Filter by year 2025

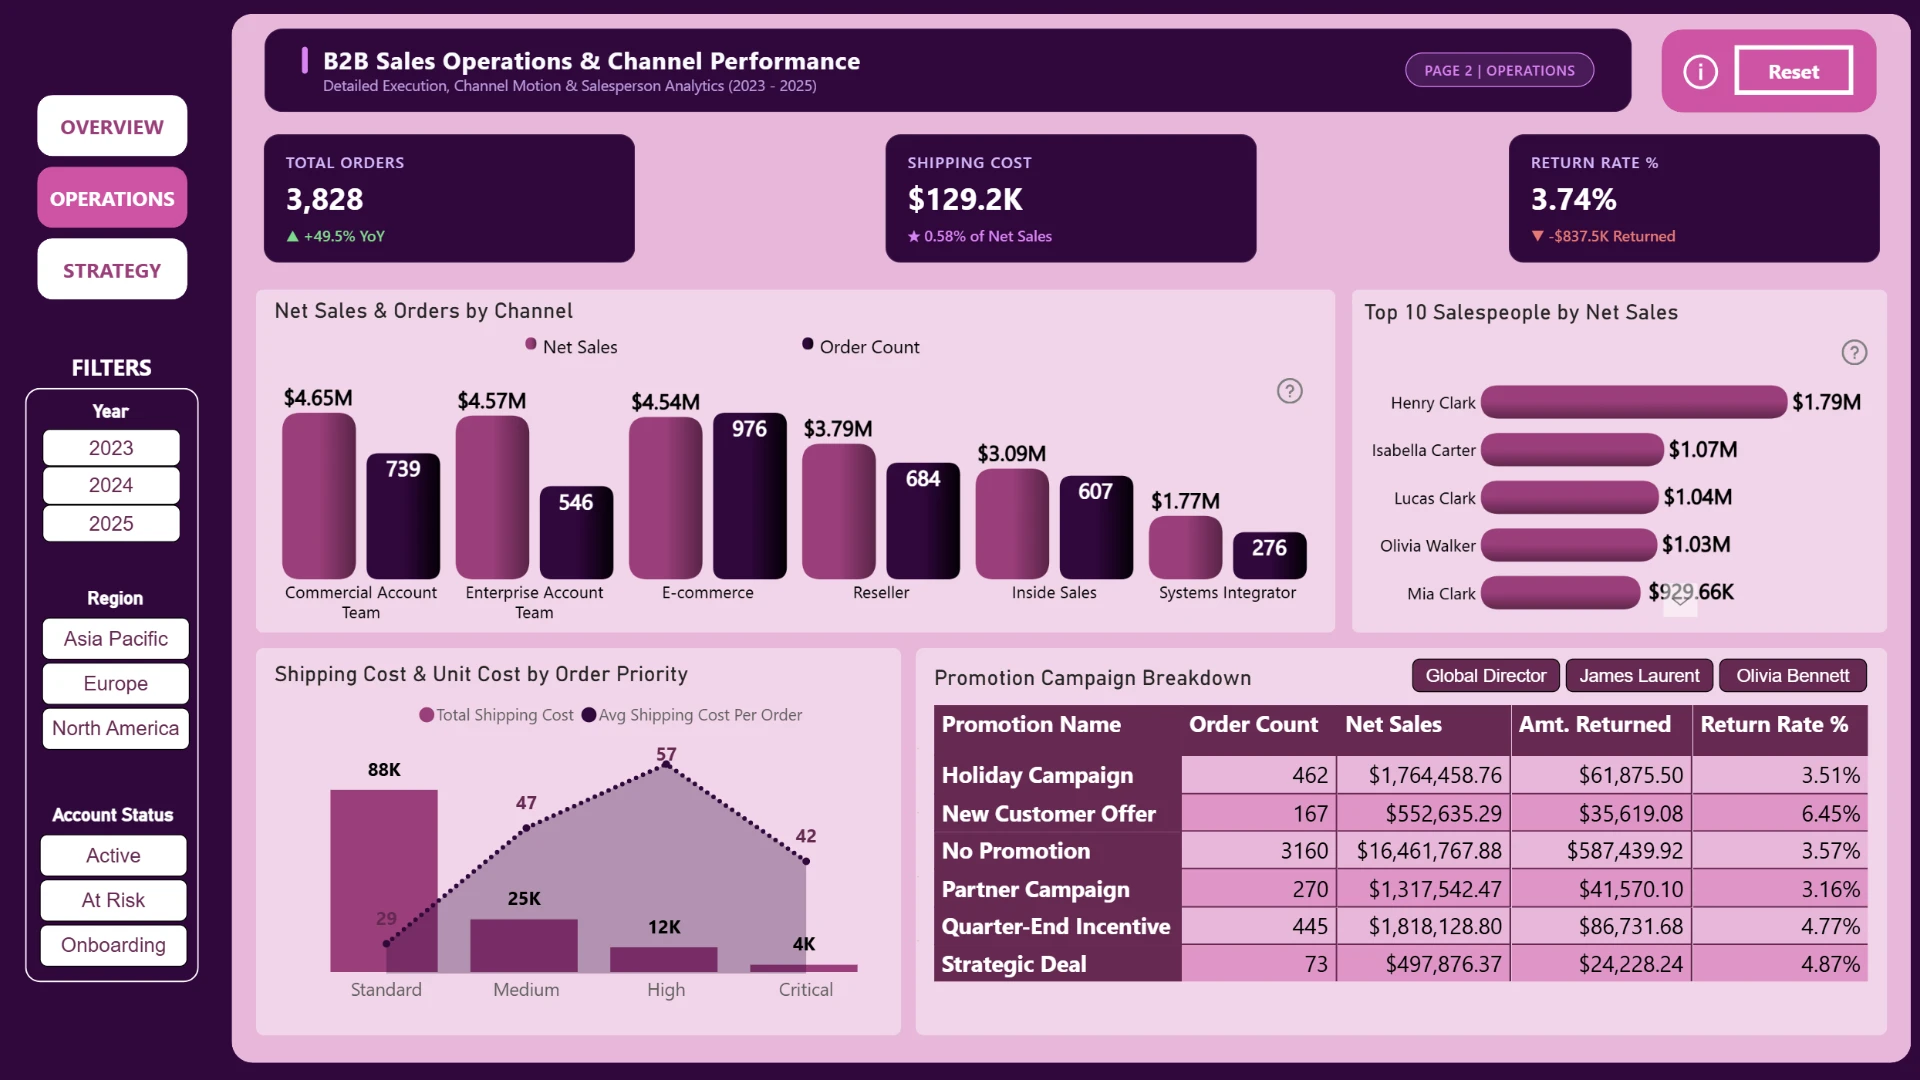click(x=111, y=523)
